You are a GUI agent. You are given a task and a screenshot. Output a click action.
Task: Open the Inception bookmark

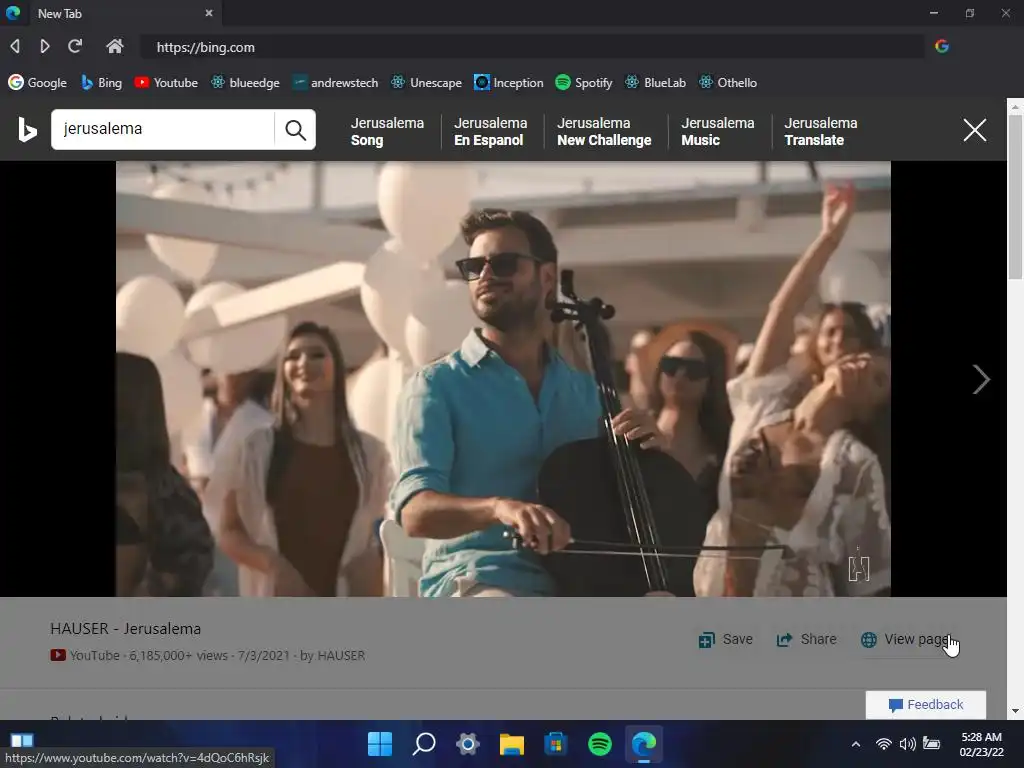pyautogui.click(x=509, y=83)
